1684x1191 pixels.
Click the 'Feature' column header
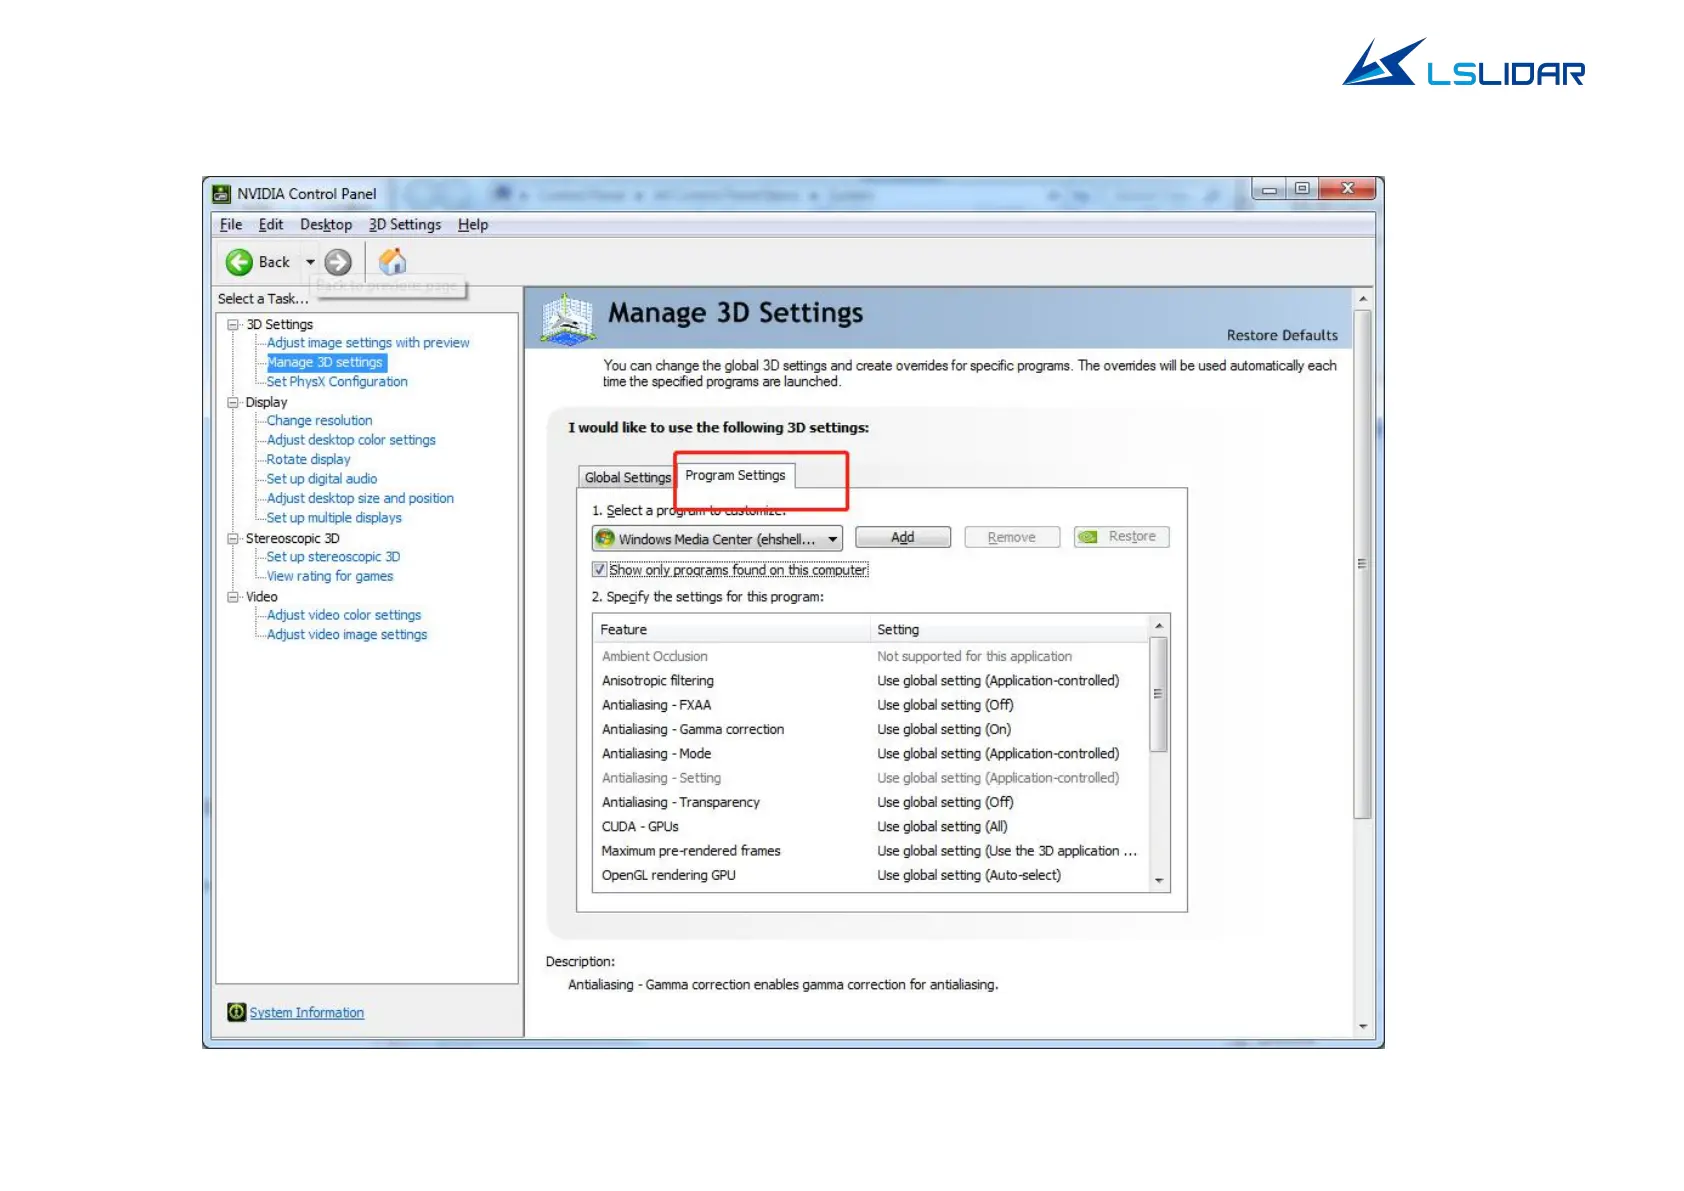click(732, 630)
